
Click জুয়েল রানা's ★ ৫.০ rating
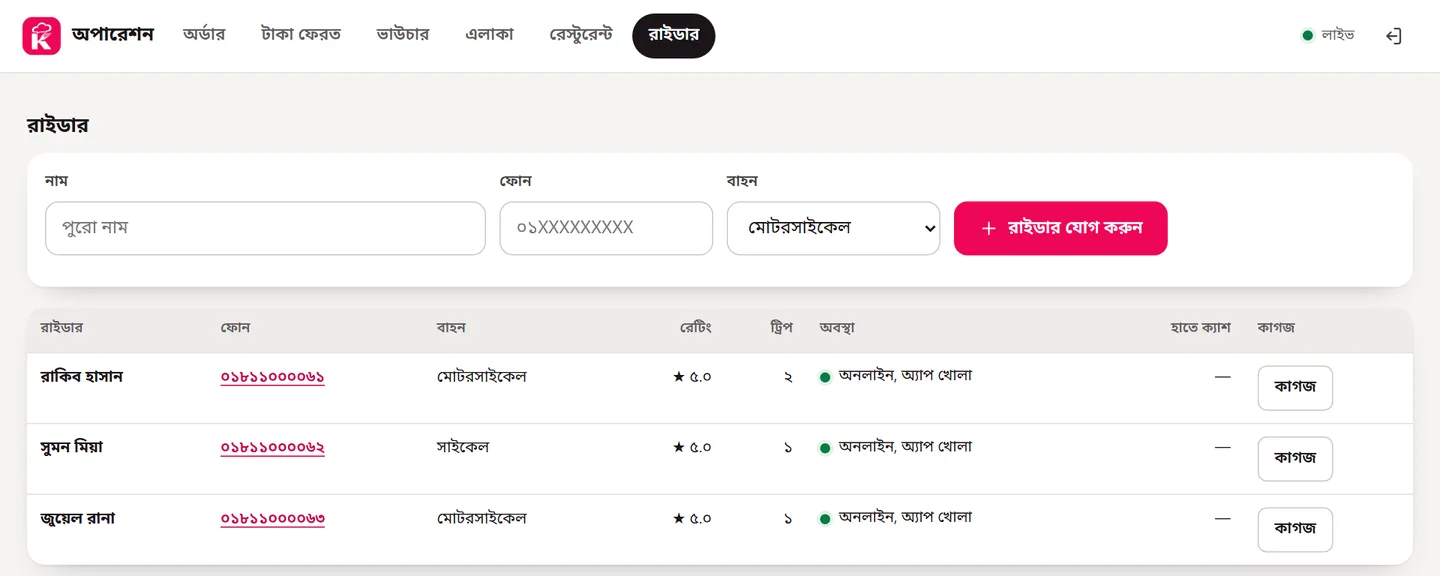[692, 519]
